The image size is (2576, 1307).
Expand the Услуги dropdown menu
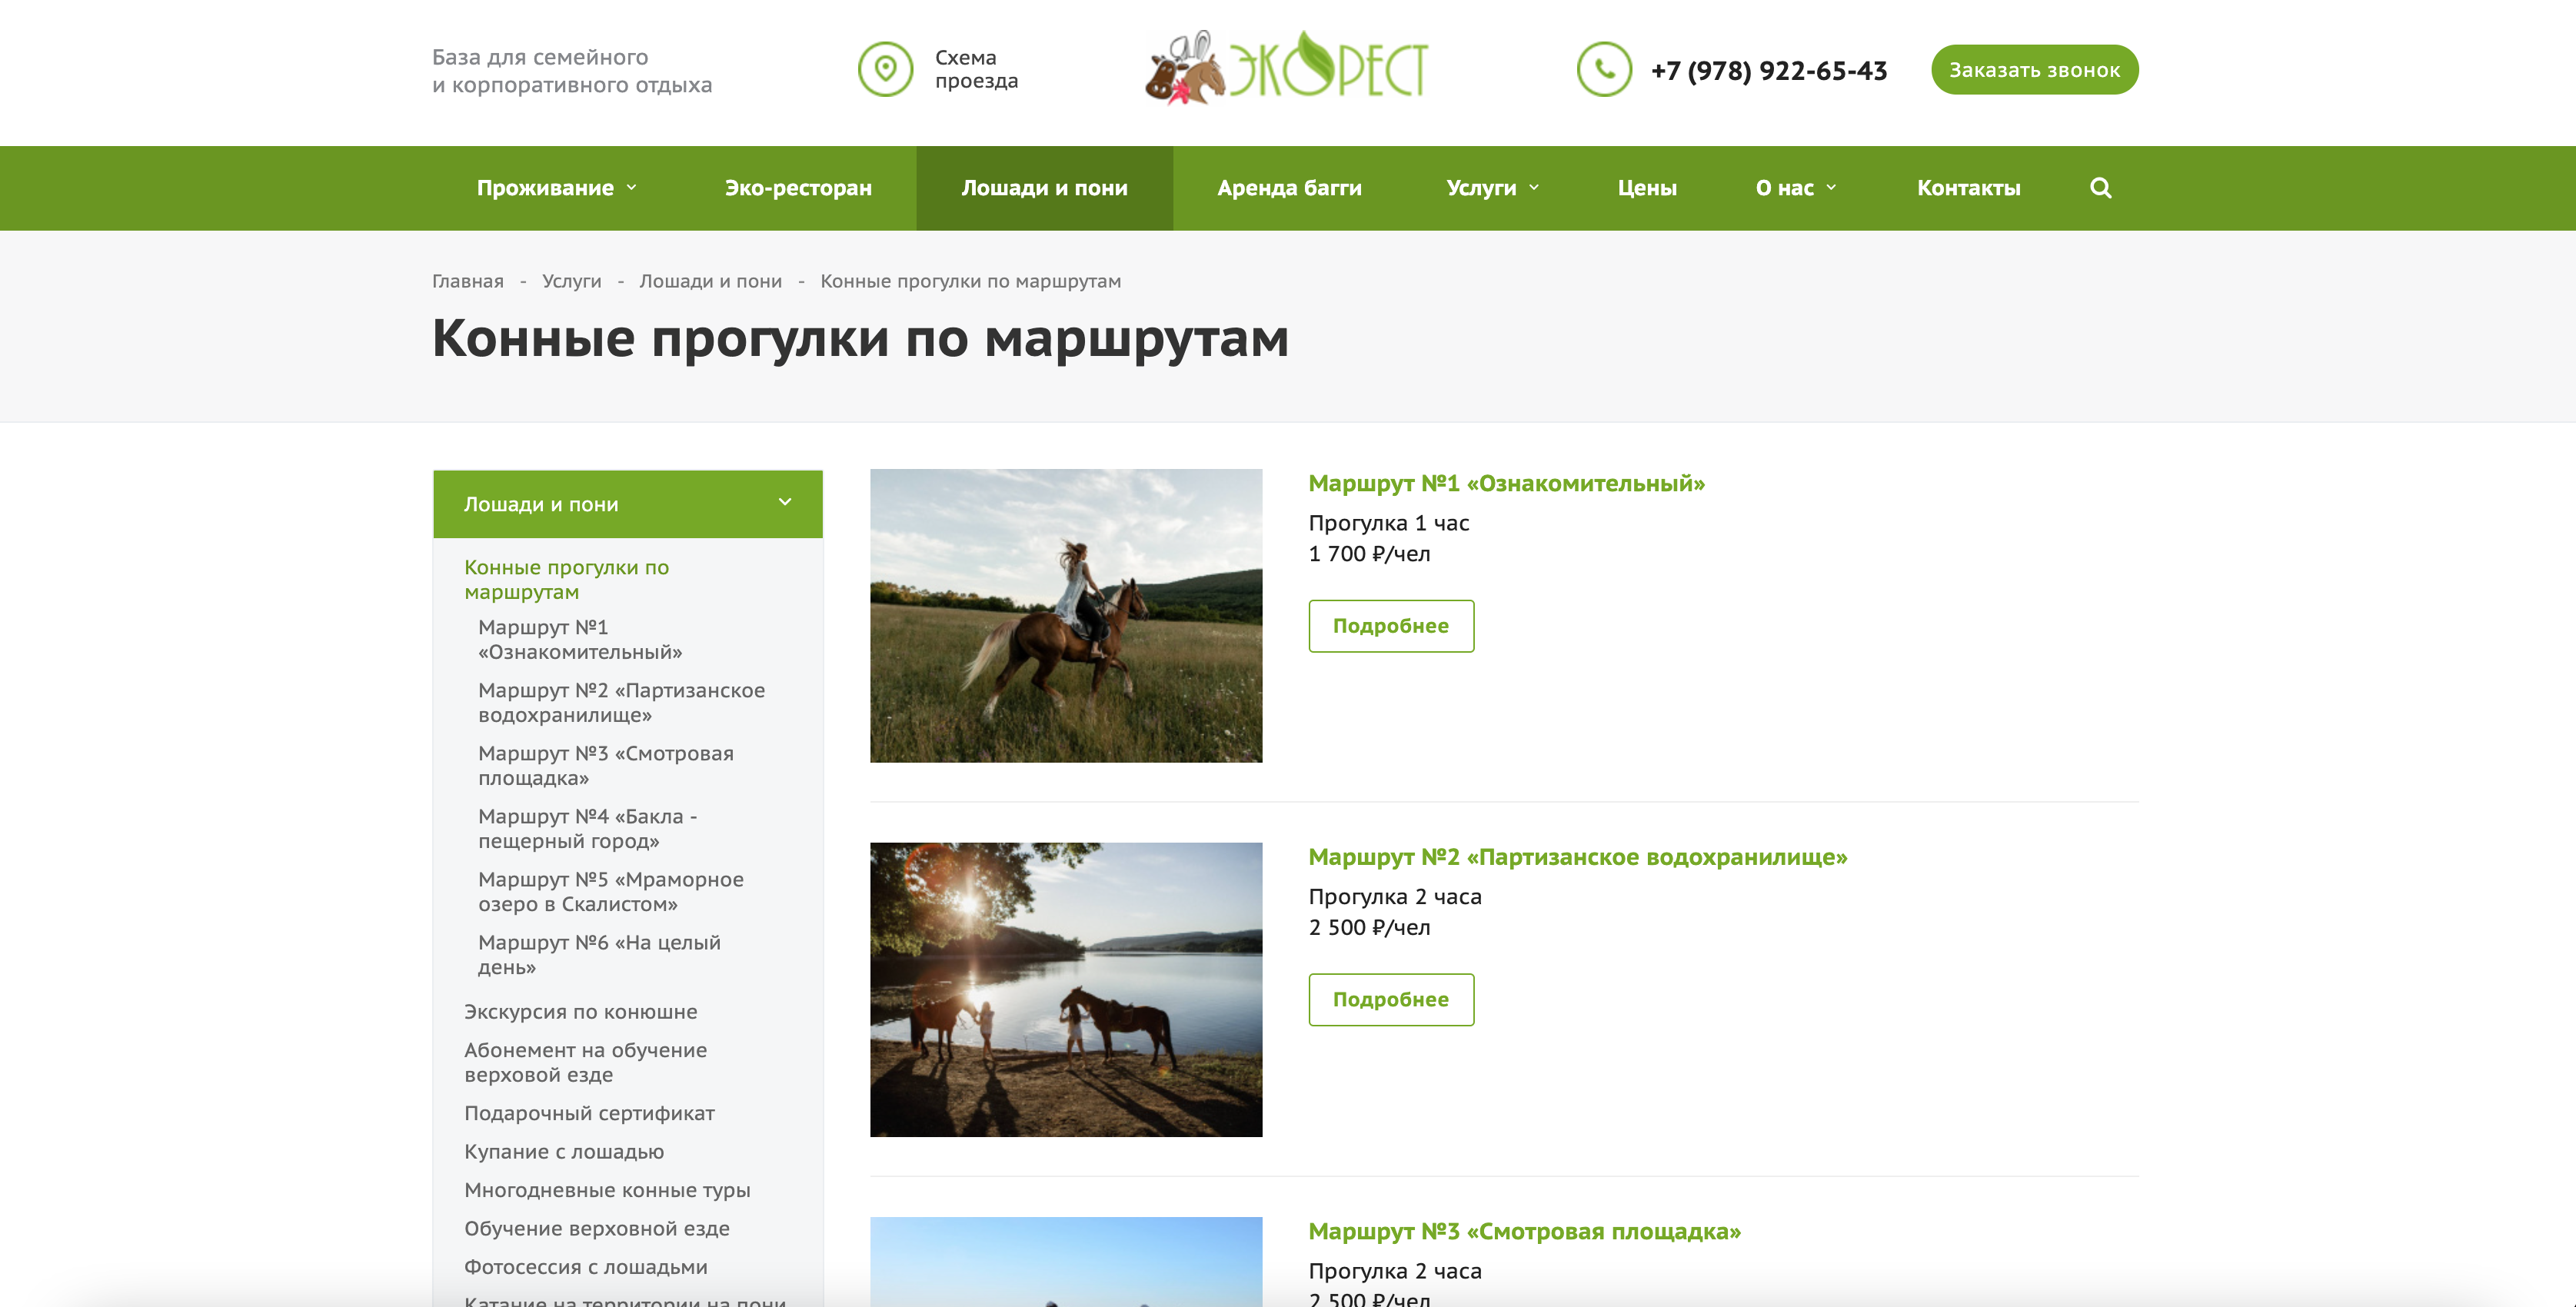(x=1492, y=188)
